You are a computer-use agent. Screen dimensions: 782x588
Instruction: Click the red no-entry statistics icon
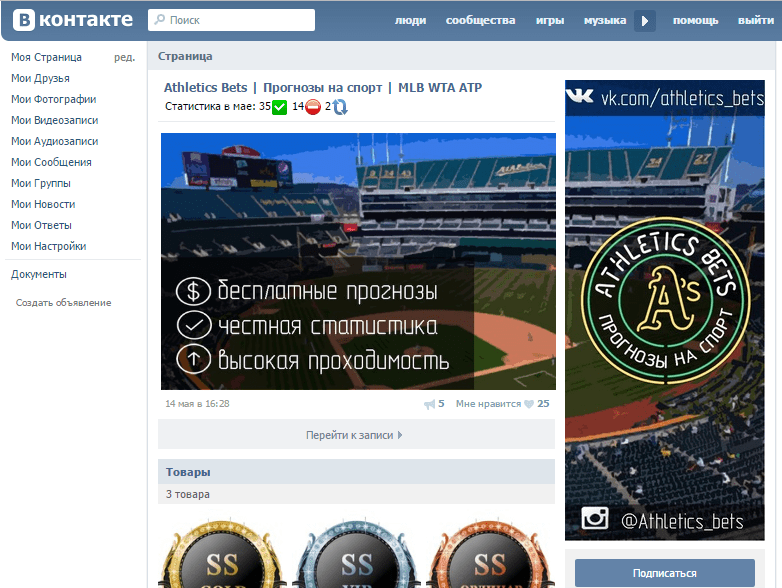point(313,107)
